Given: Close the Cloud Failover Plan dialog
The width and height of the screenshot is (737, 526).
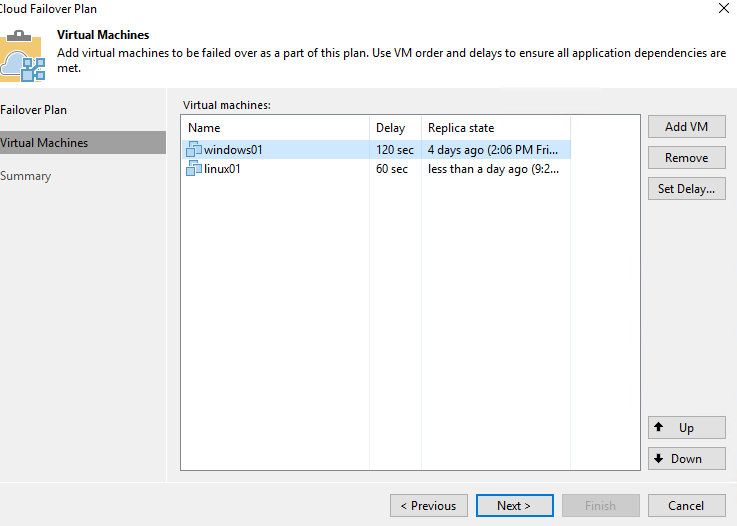Looking at the screenshot, I should pos(723,8).
